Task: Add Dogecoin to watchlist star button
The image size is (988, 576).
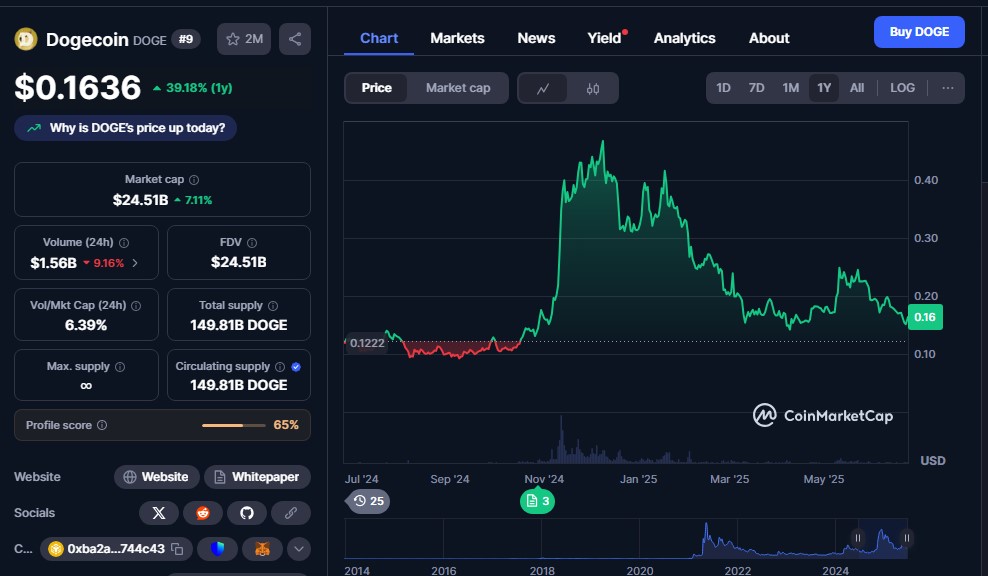Action: (x=244, y=39)
